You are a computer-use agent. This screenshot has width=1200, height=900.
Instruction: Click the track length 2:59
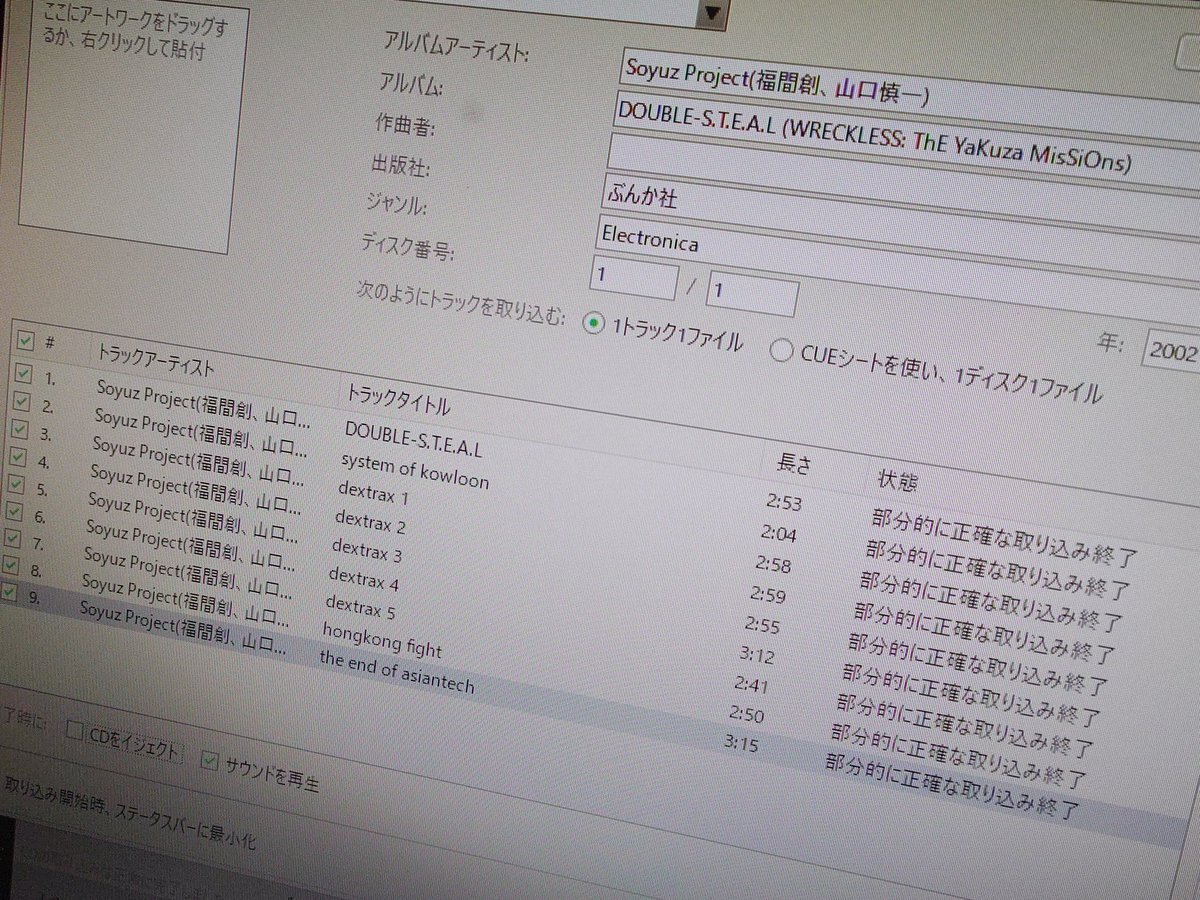[766, 595]
